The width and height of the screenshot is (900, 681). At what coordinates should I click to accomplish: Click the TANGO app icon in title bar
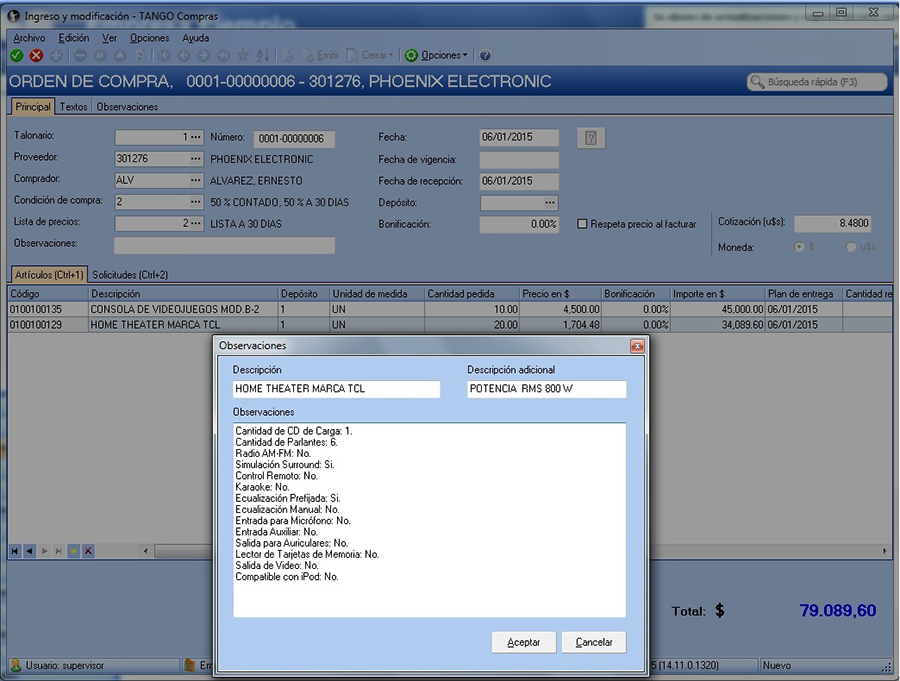click(14, 16)
